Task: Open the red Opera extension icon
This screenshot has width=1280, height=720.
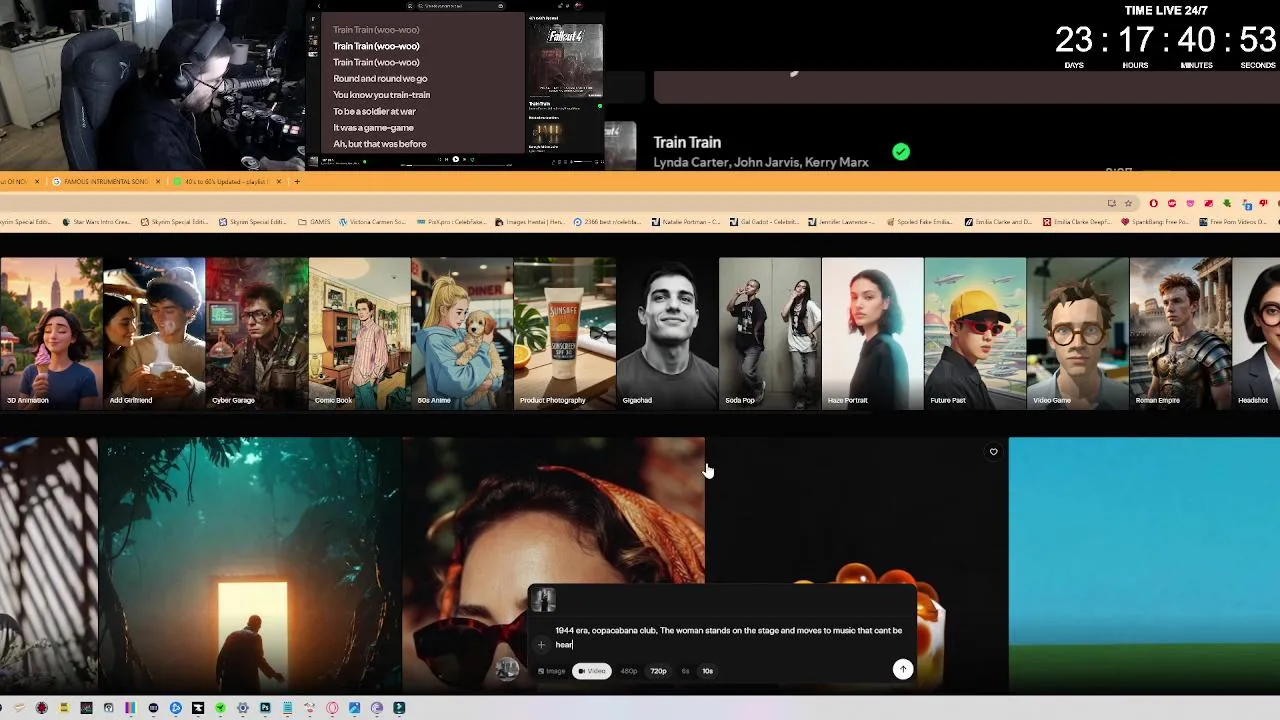Action: (1153, 203)
